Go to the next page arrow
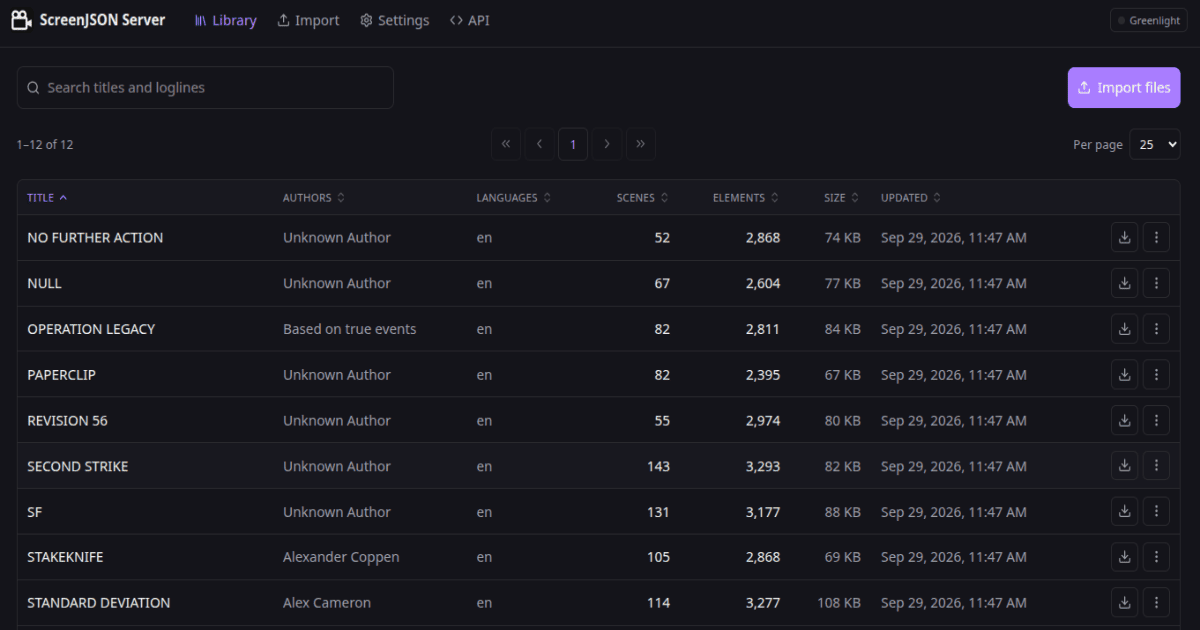 click(606, 144)
